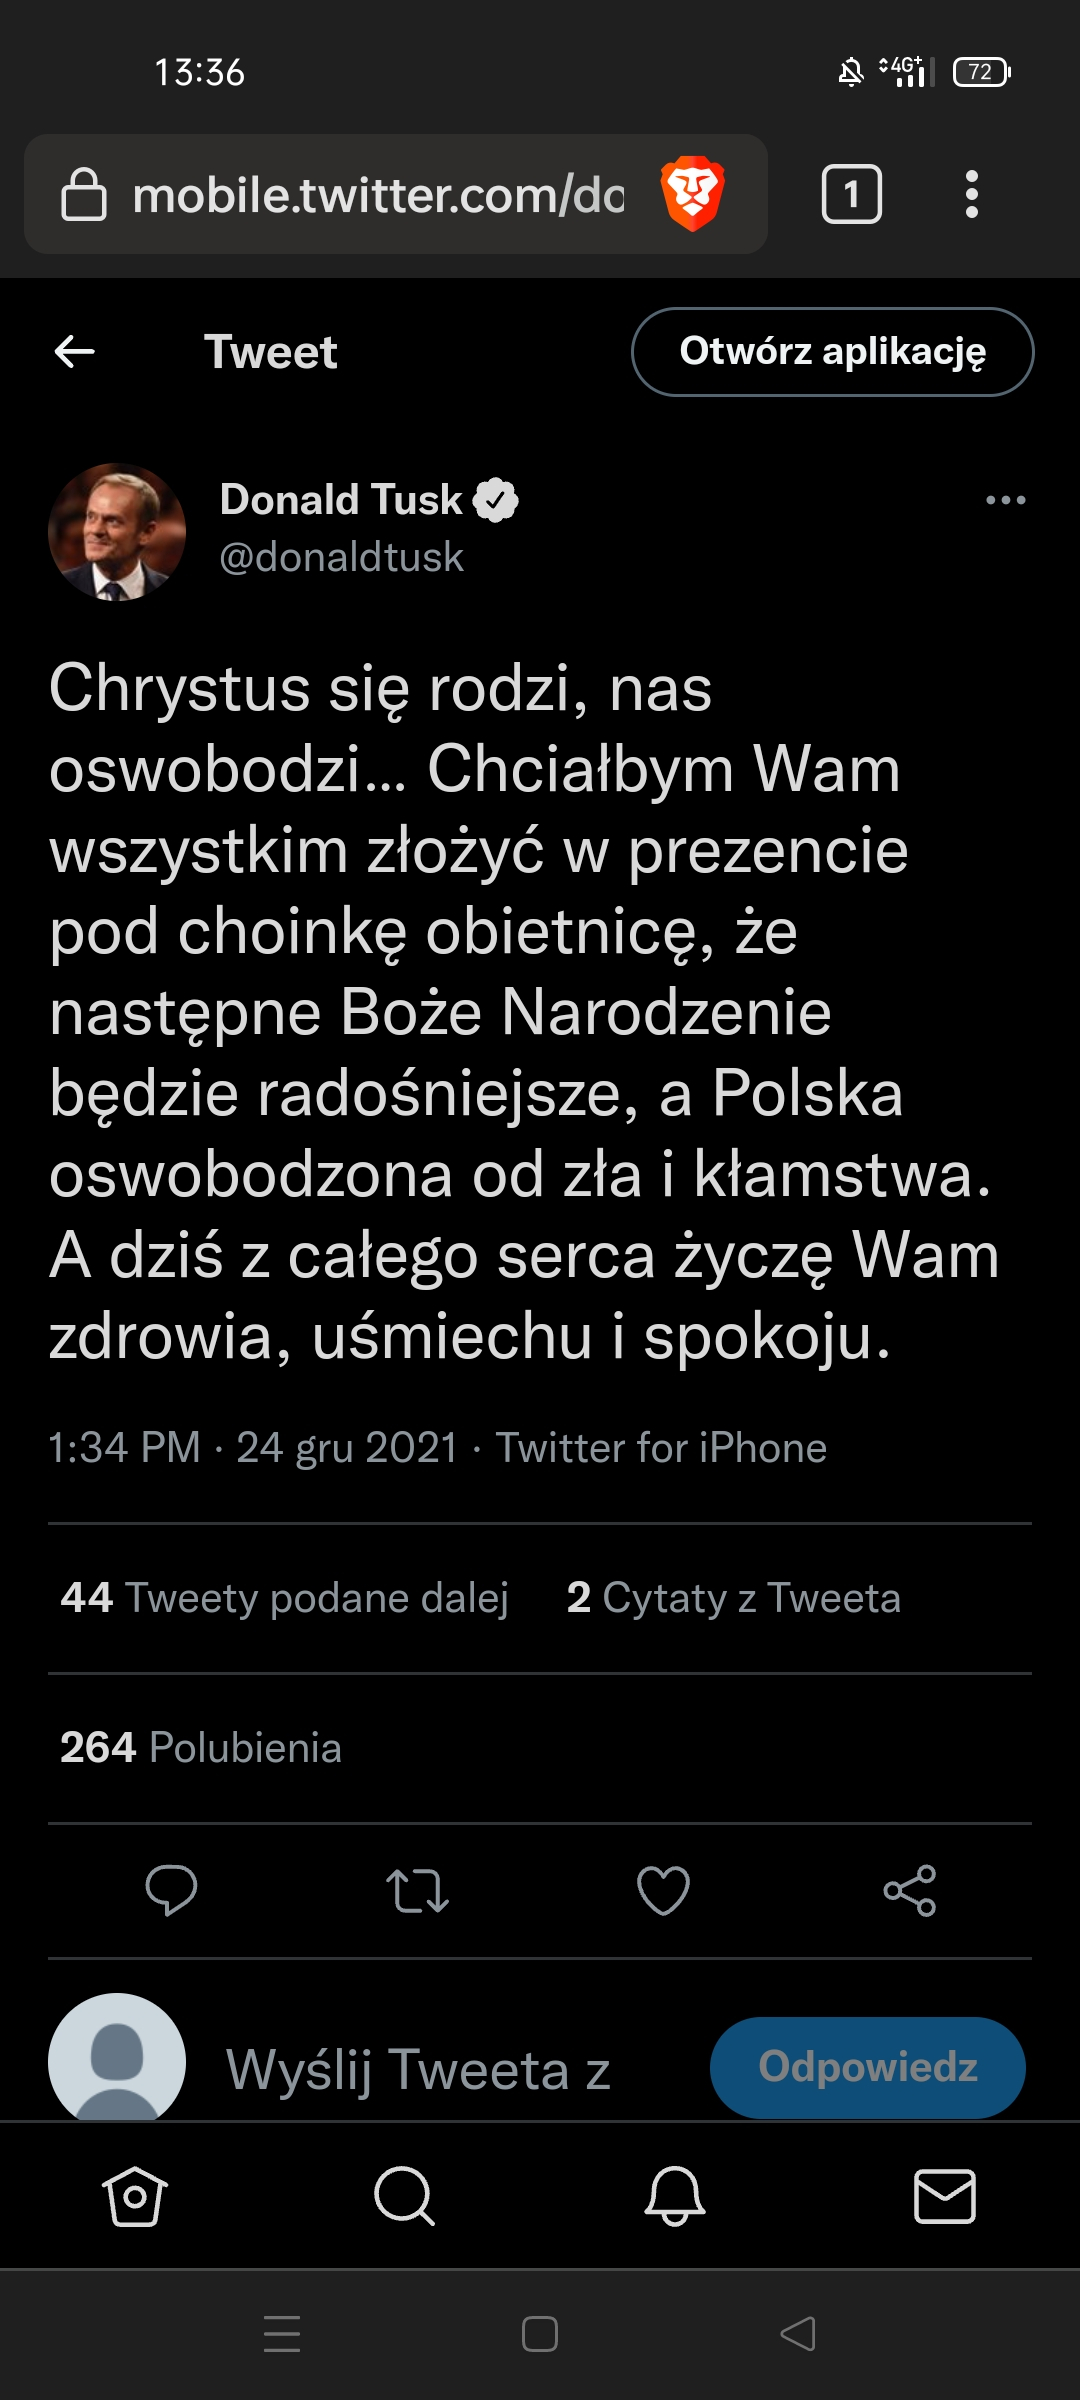This screenshot has height=2400, width=1080.
Task: Open Donald Tusk's profile picture
Action: click(117, 532)
